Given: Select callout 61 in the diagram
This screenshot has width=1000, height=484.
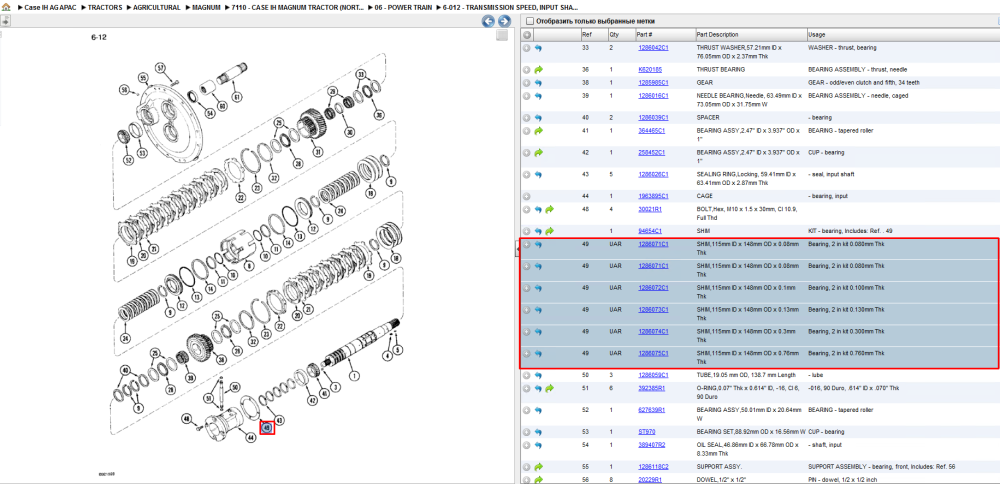Looking at the screenshot, I should click(x=237, y=98).
